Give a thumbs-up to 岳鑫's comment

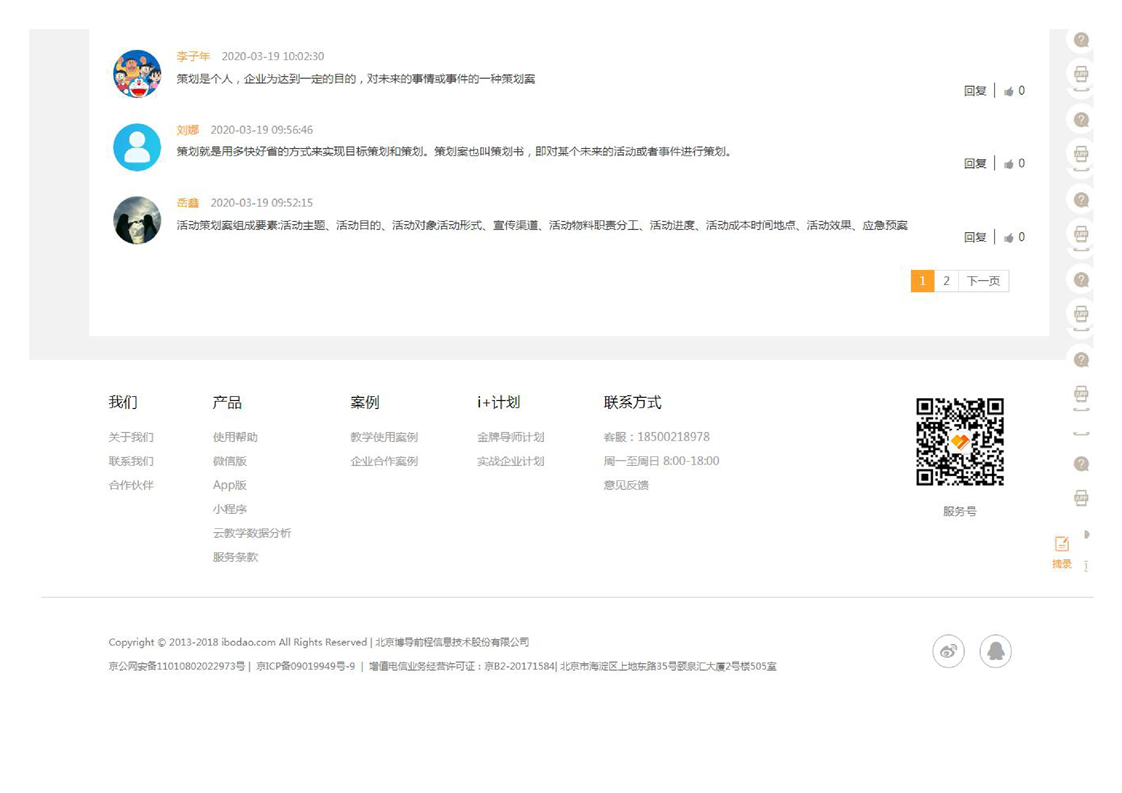click(1009, 238)
